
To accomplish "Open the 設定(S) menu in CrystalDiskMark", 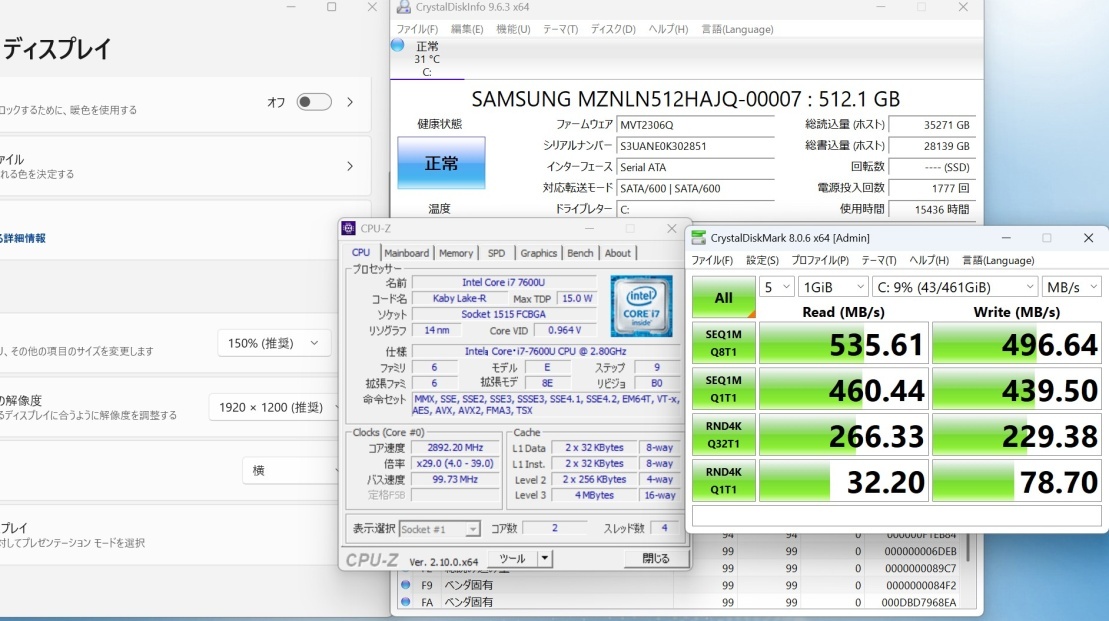I will click(x=762, y=260).
